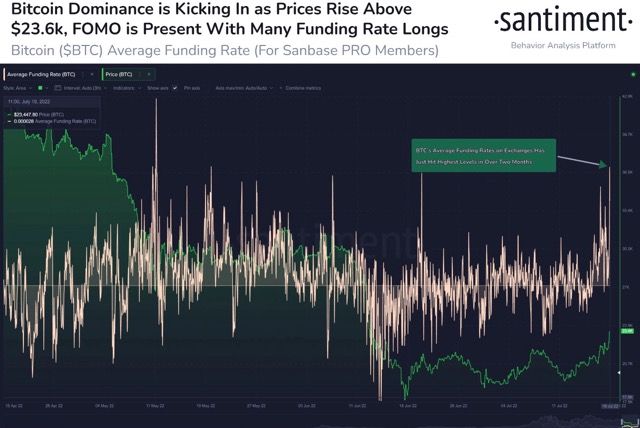Screen dimensions: 640x428
Task: Click the price axis pointer arrow icon
Action: pos(619,373)
